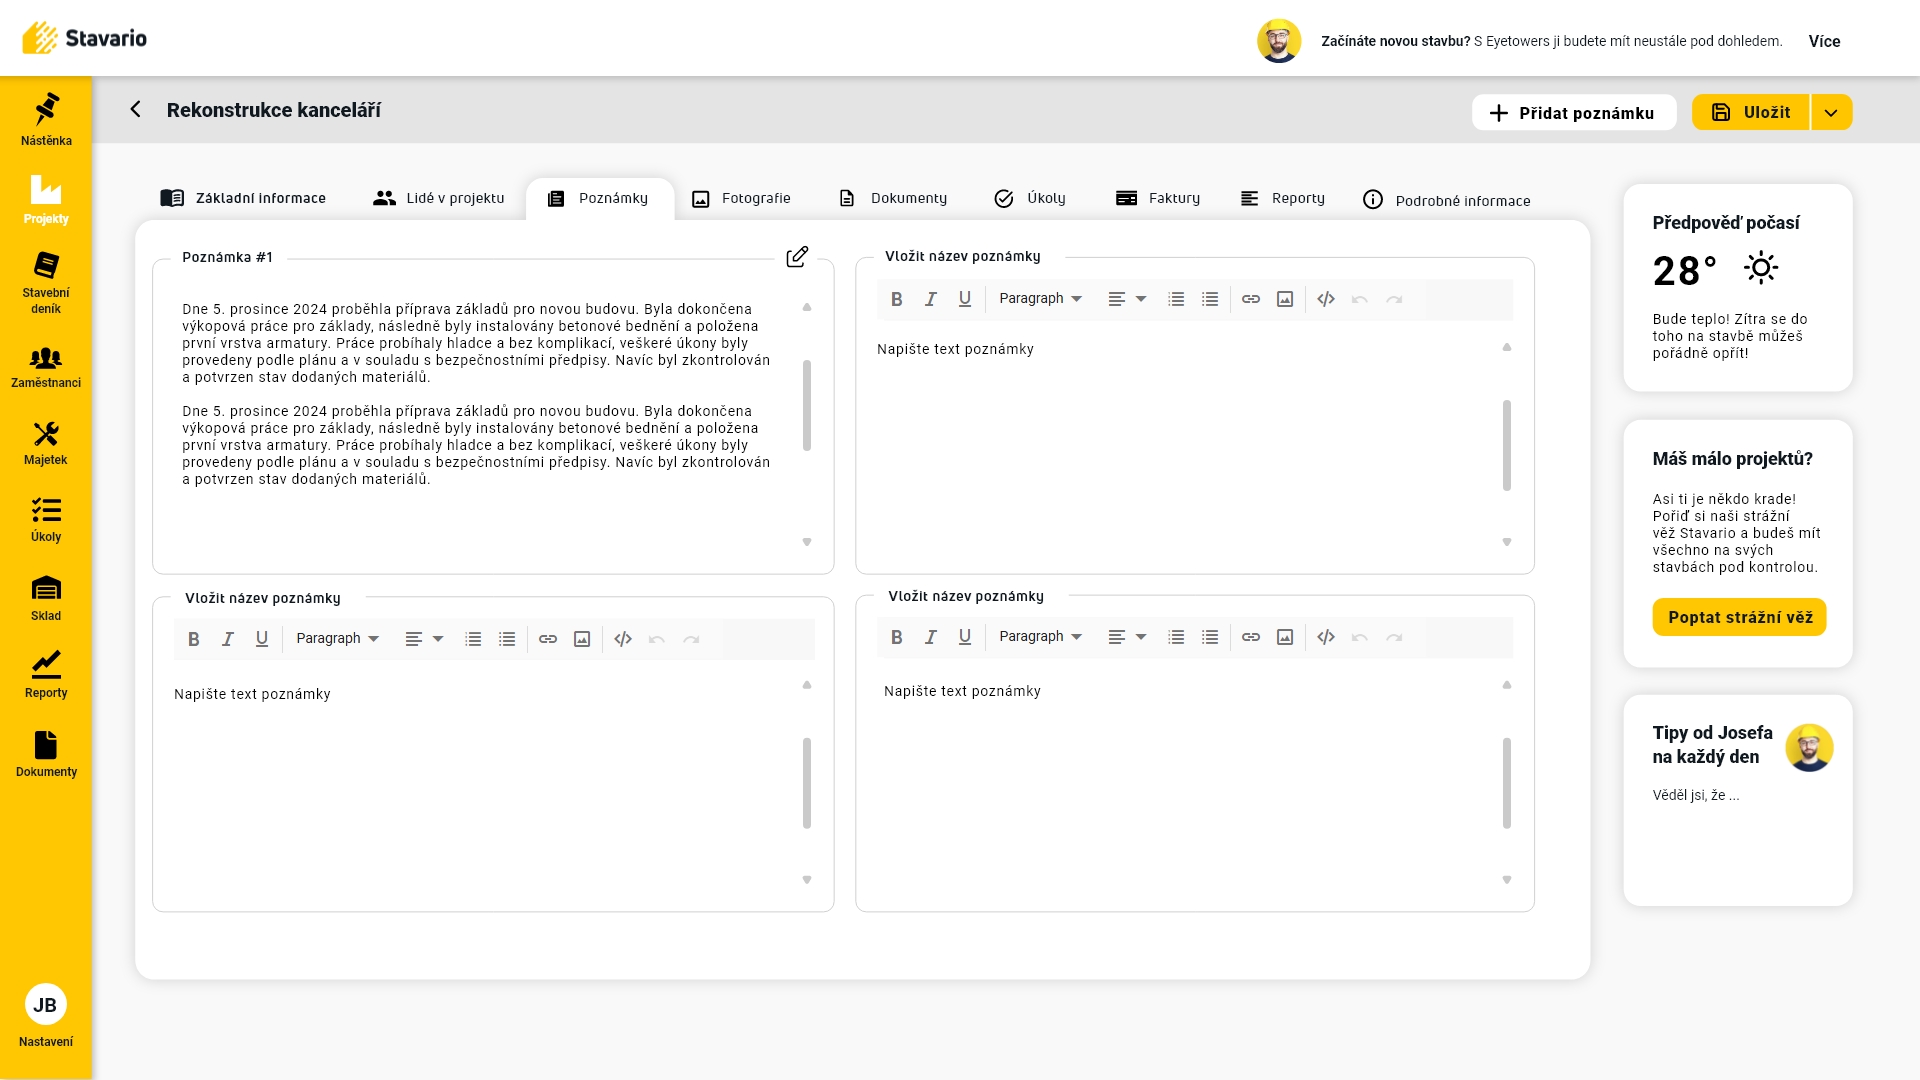Click the edit pencil icon on Poznámka #1
Viewport: 1920px width, 1080px height.
coord(797,257)
